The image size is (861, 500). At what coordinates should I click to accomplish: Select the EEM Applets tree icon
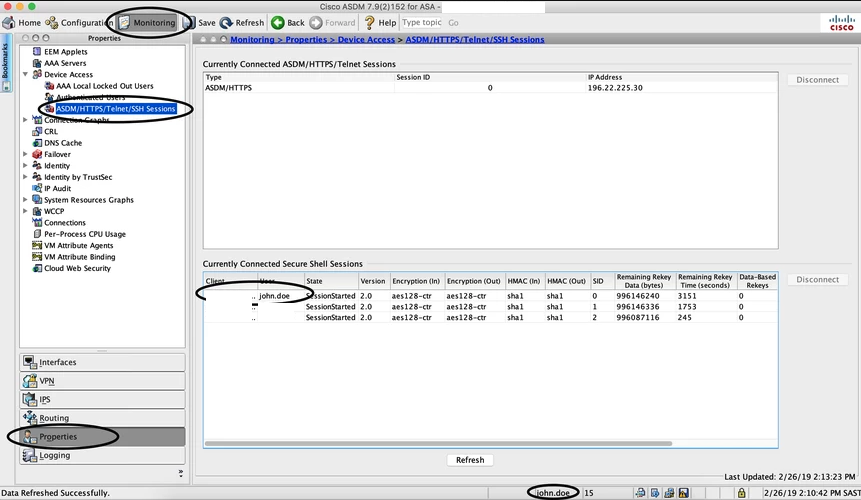37,52
